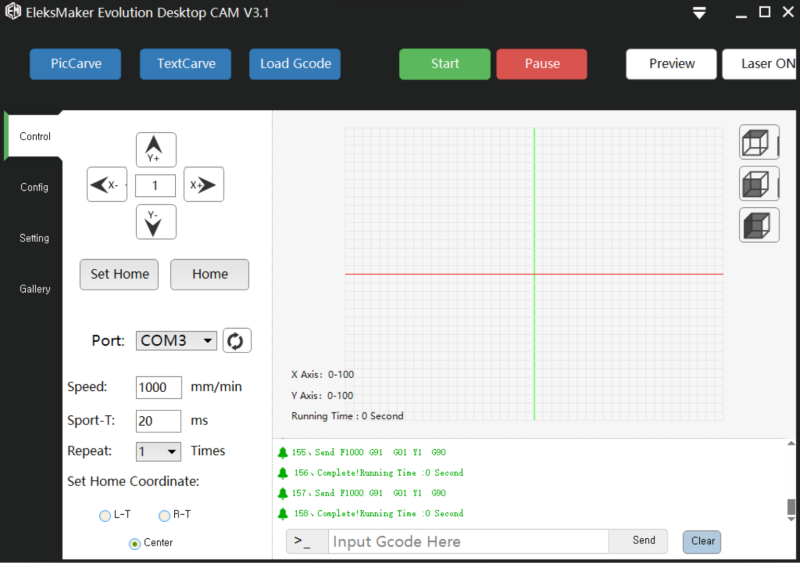Click the Running Time : 0 Second label
The image size is (800, 563).
pos(347,416)
